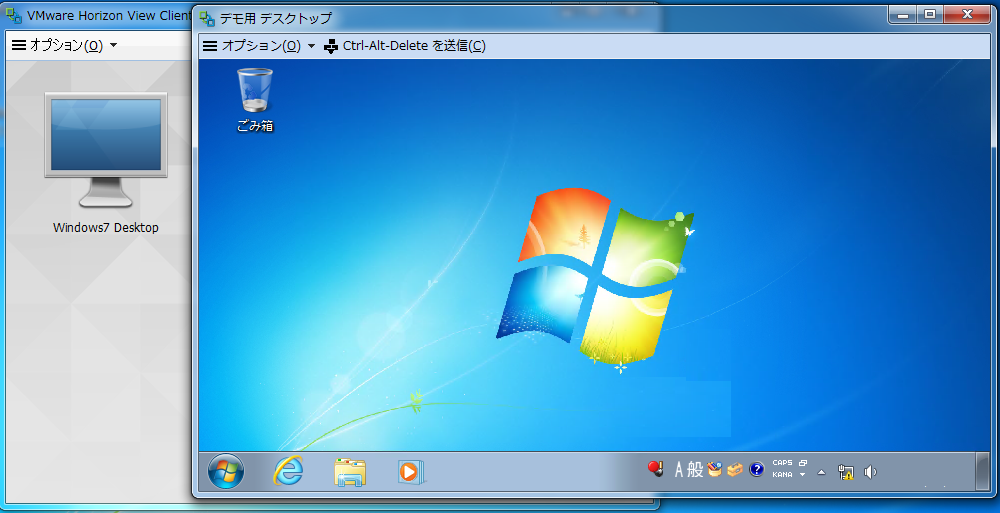Image resolution: width=1000 pixels, height=513 pixels.
Task: Restore the language bar with its small restore icon
Action: click(x=803, y=463)
